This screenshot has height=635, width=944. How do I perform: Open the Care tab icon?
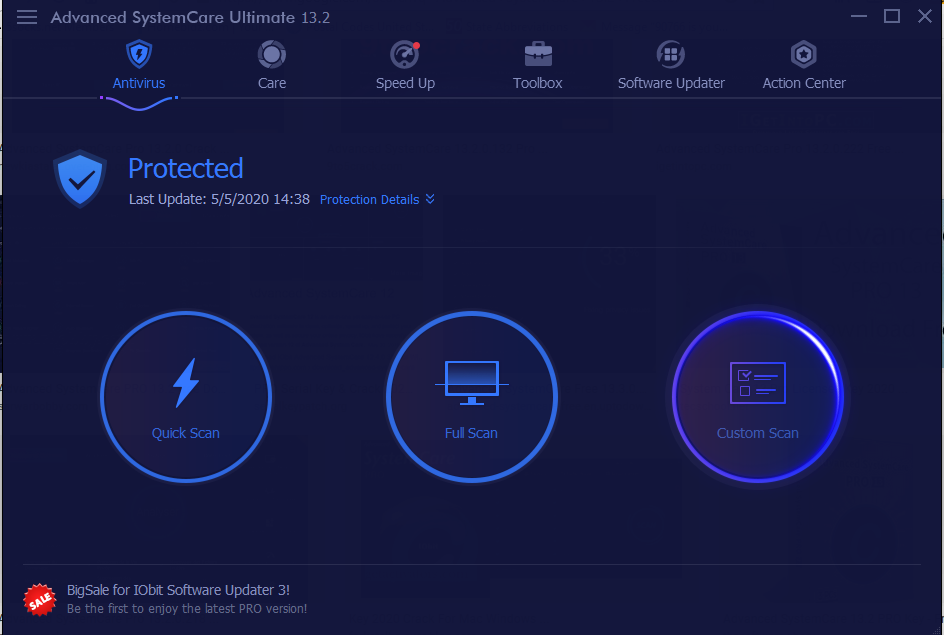272,55
